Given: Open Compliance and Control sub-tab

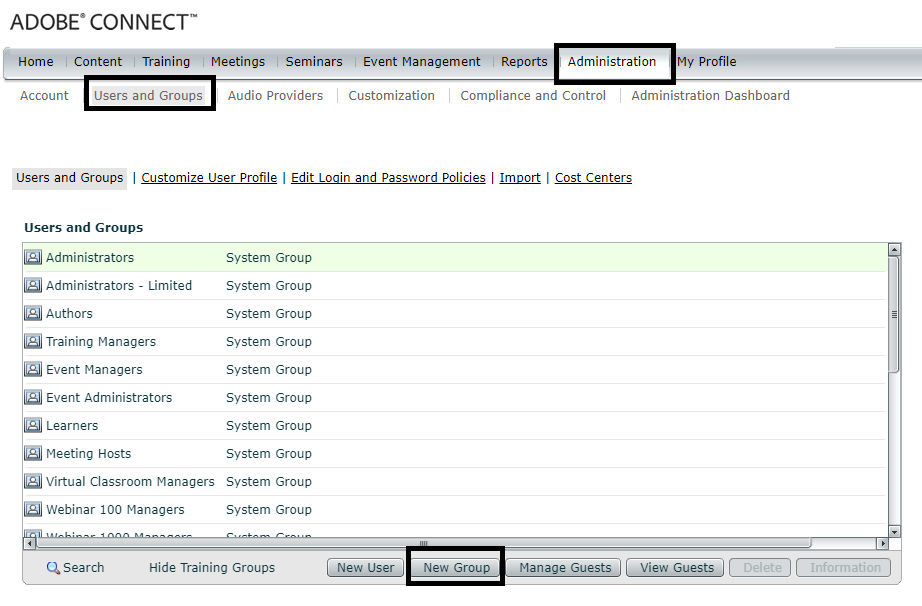Looking at the screenshot, I should tap(533, 96).
